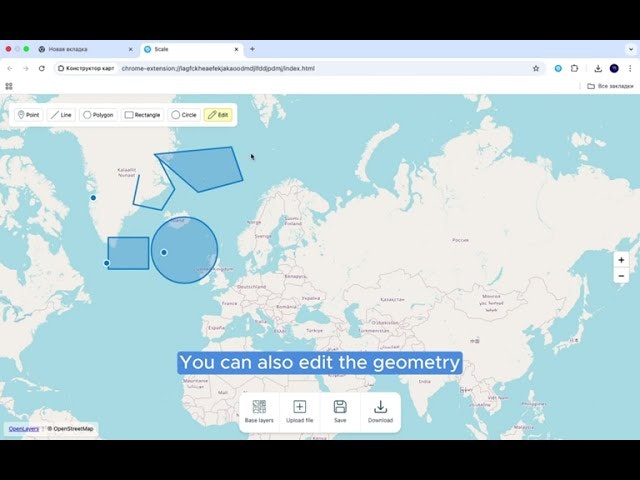This screenshot has width=640, height=480.
Task: Open the apps grid shortcut icon
Action: coord(9,86)
